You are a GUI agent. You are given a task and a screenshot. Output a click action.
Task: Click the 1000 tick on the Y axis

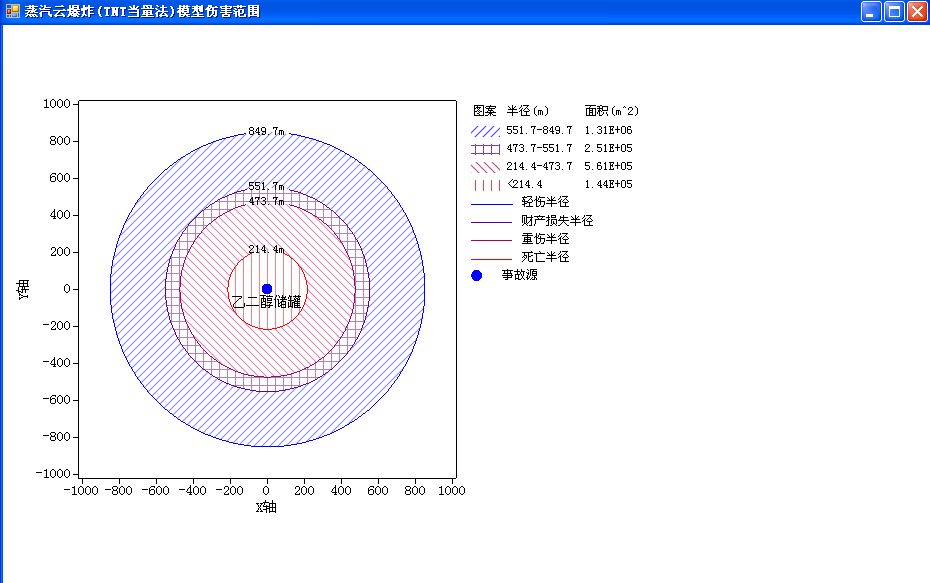point(57,104)
